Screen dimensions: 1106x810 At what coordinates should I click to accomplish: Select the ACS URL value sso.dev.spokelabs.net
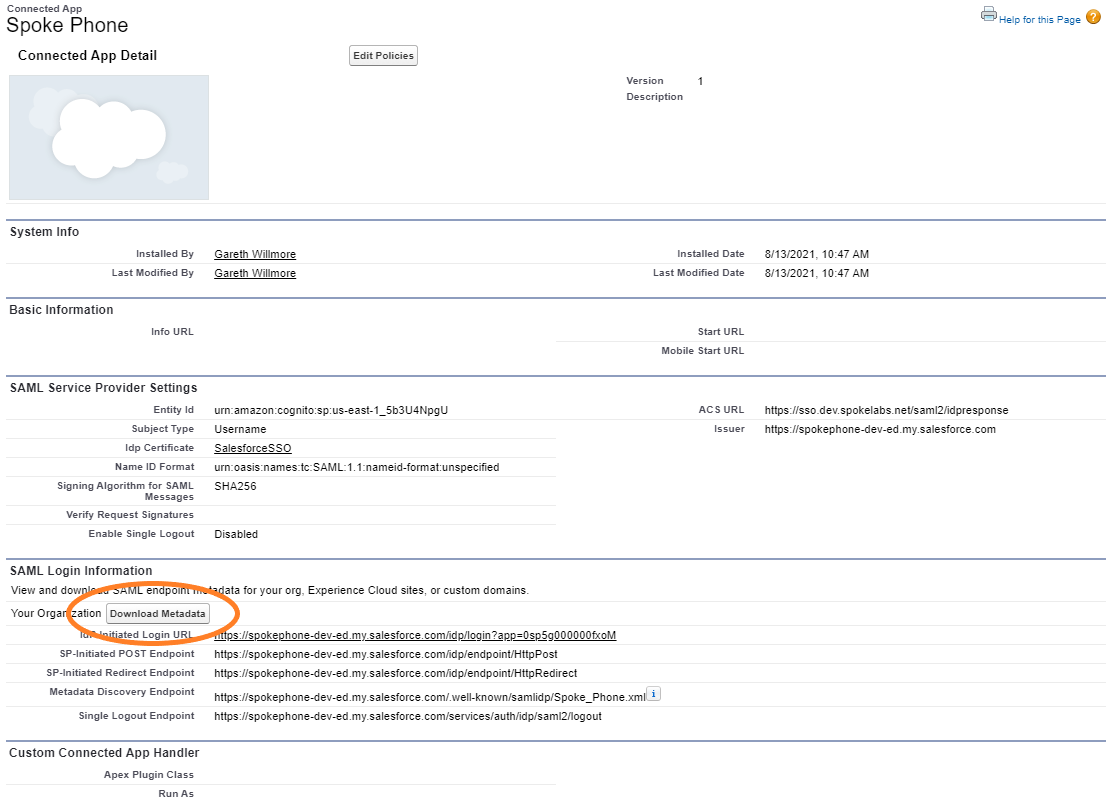coord(886,410)
